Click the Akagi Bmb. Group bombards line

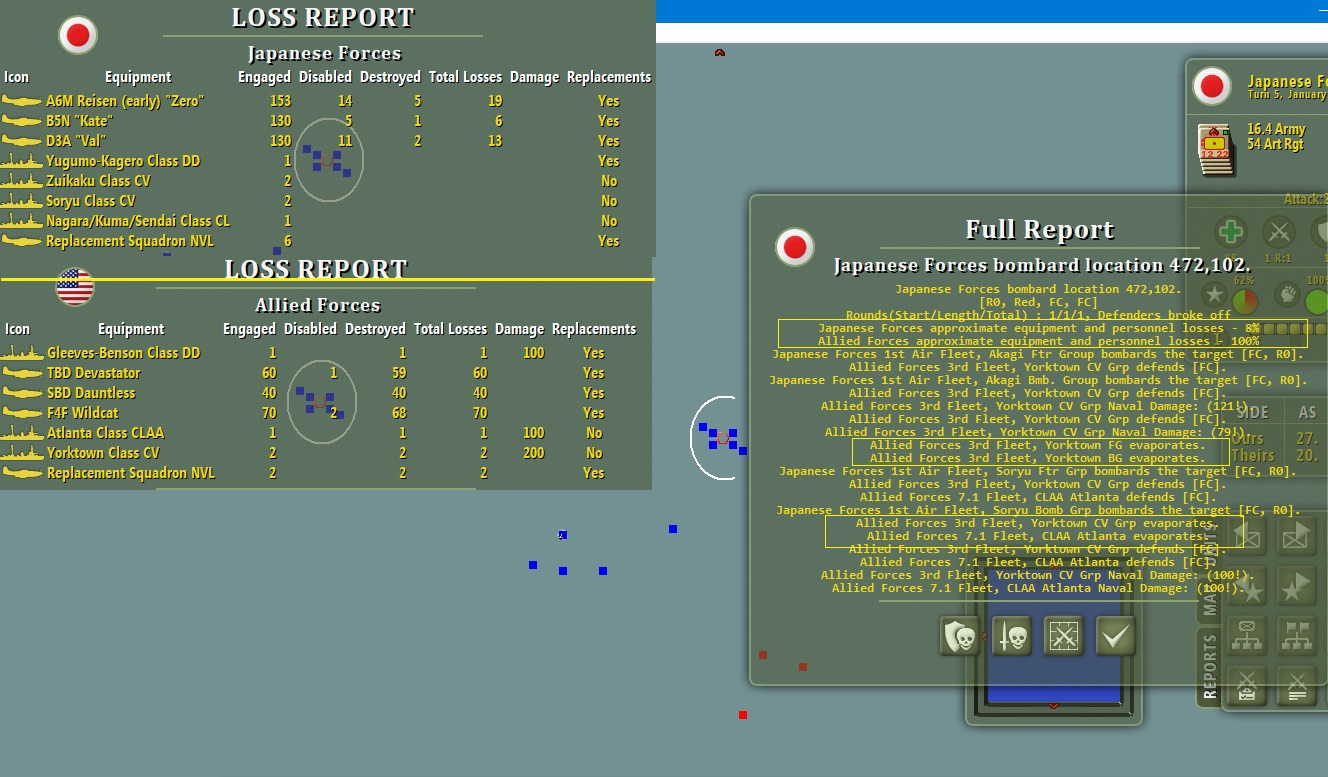(x=1038, y=380)
